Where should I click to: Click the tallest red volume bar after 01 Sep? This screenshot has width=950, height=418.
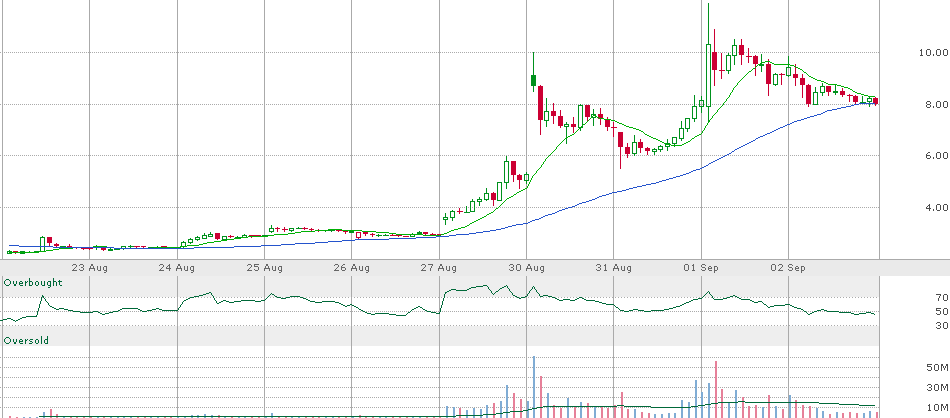pyautogui.click(x=716, y=389)
